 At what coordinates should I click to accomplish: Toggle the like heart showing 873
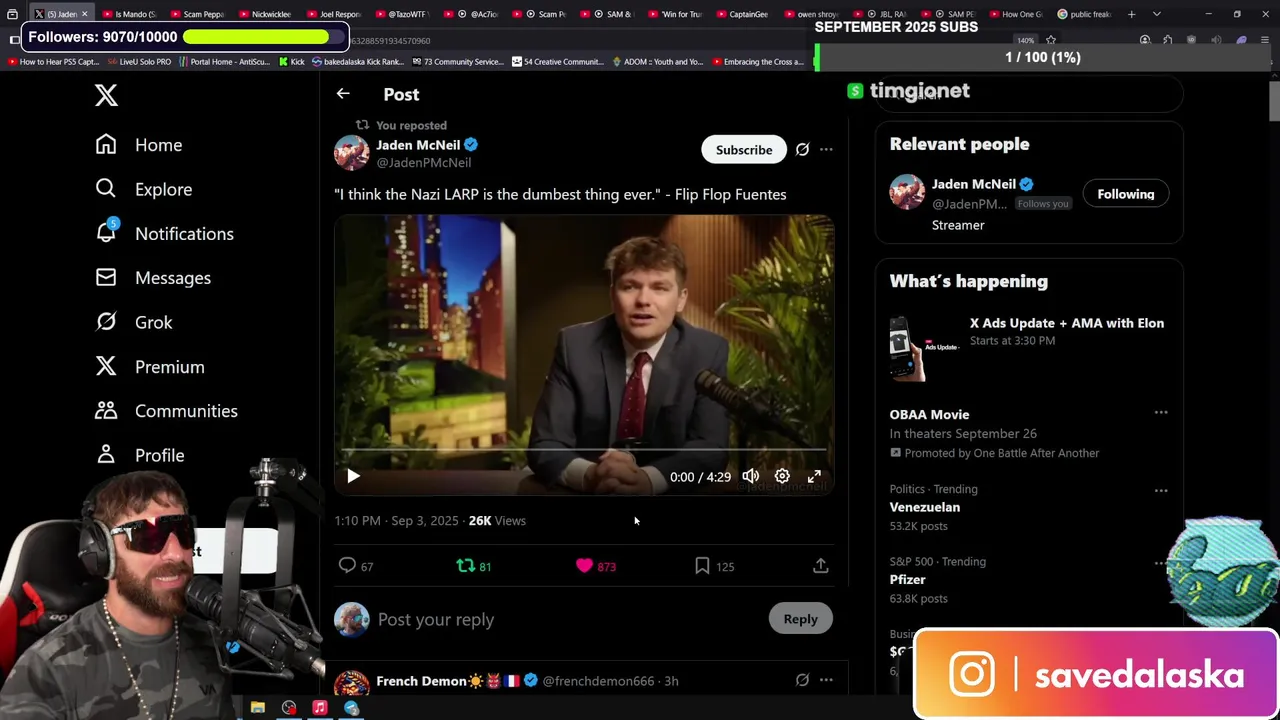(x=596, y=566)
